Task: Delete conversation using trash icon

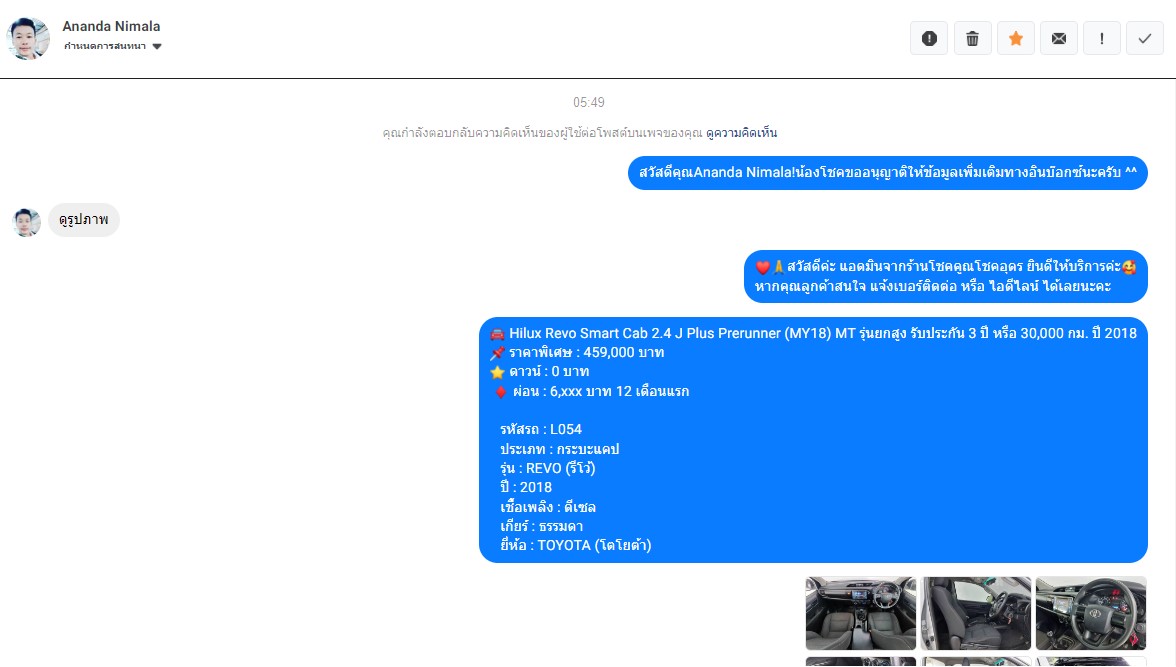Action: tap(972, 38)
